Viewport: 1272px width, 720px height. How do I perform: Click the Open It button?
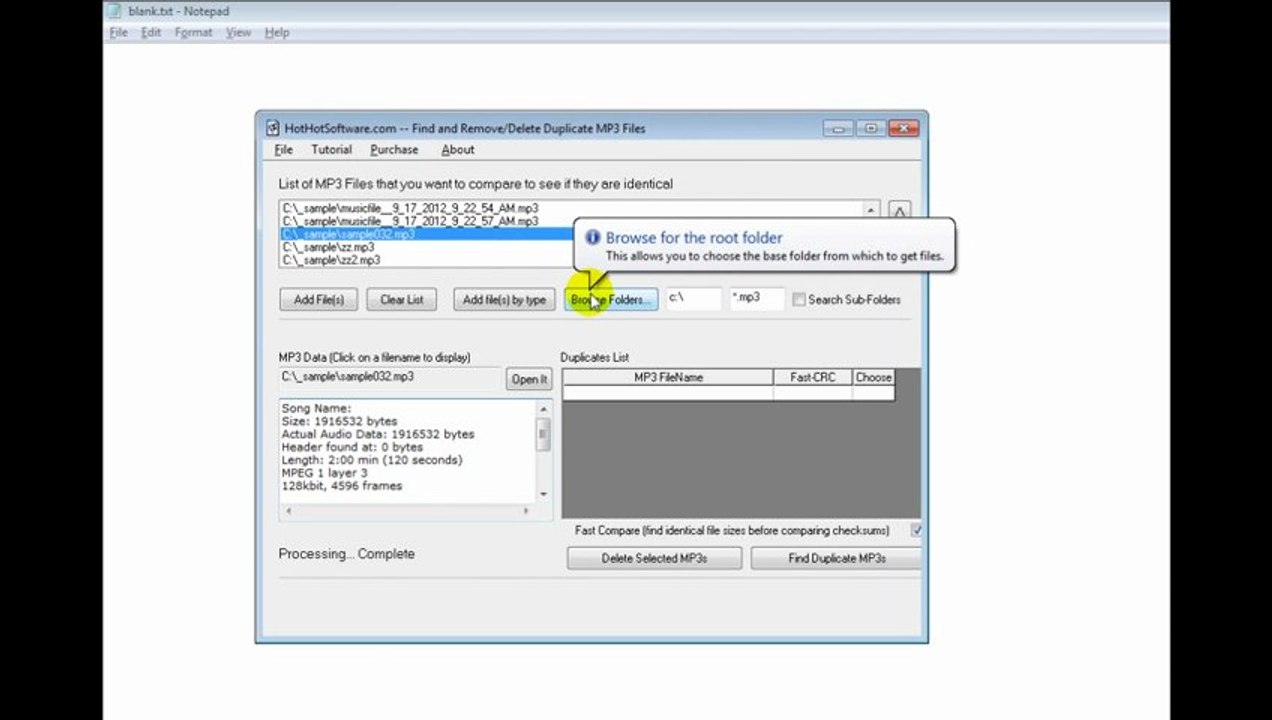(529, 379)
